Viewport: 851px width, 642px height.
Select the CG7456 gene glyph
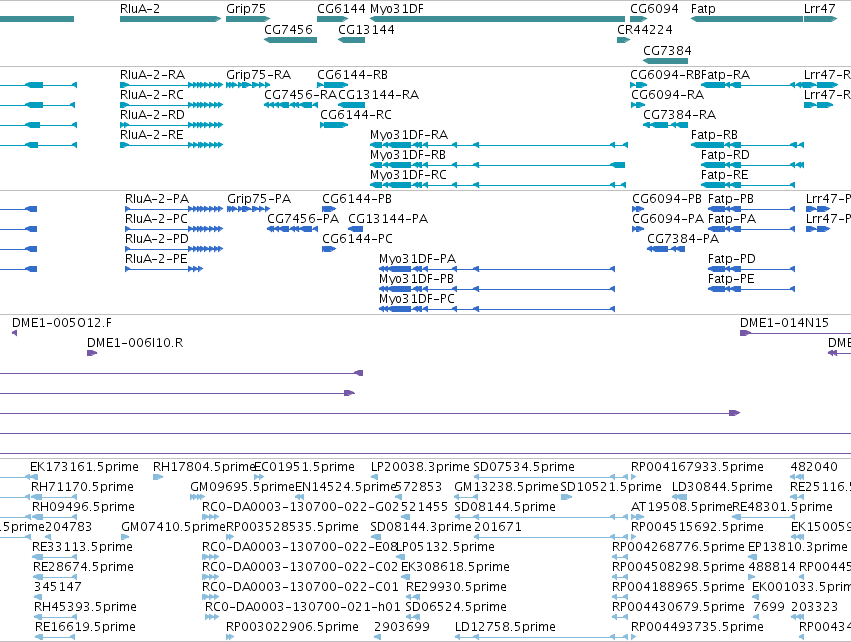pyautogui.click(x=290, y=40)
